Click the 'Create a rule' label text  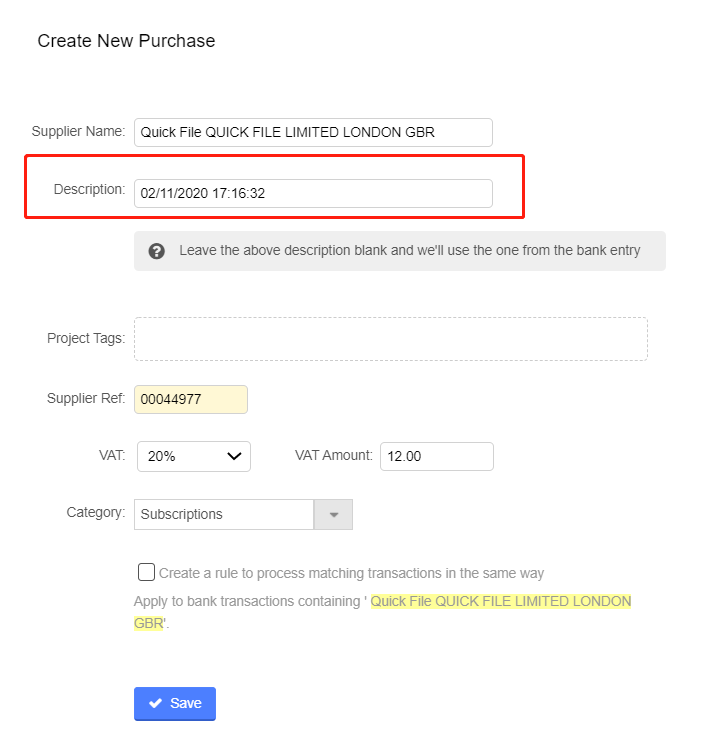(351, 574)
